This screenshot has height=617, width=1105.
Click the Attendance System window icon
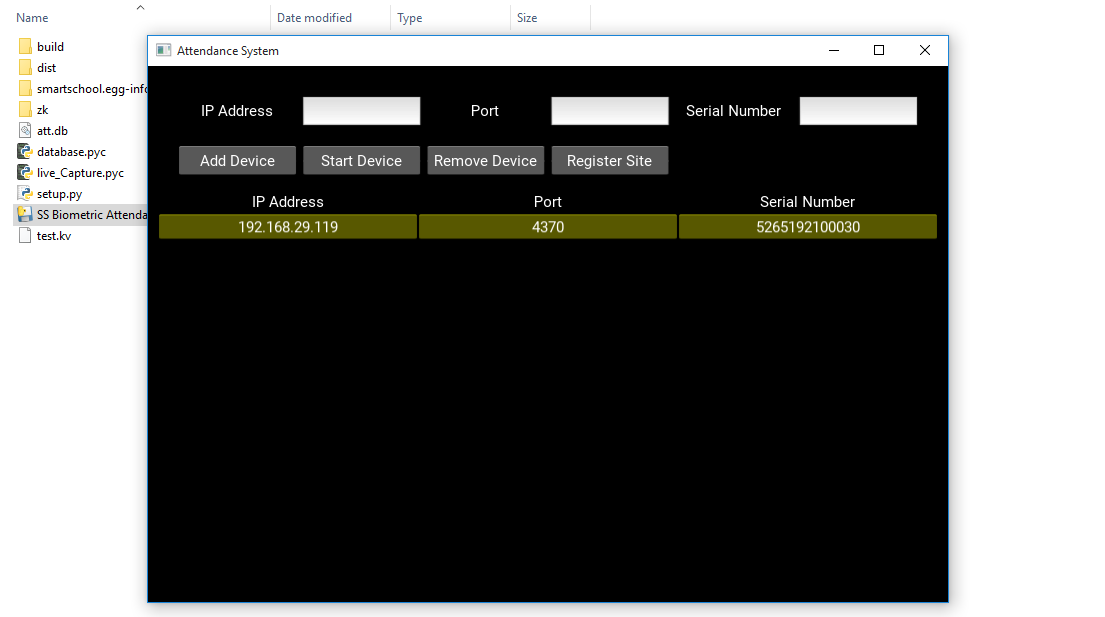[164, 51]
